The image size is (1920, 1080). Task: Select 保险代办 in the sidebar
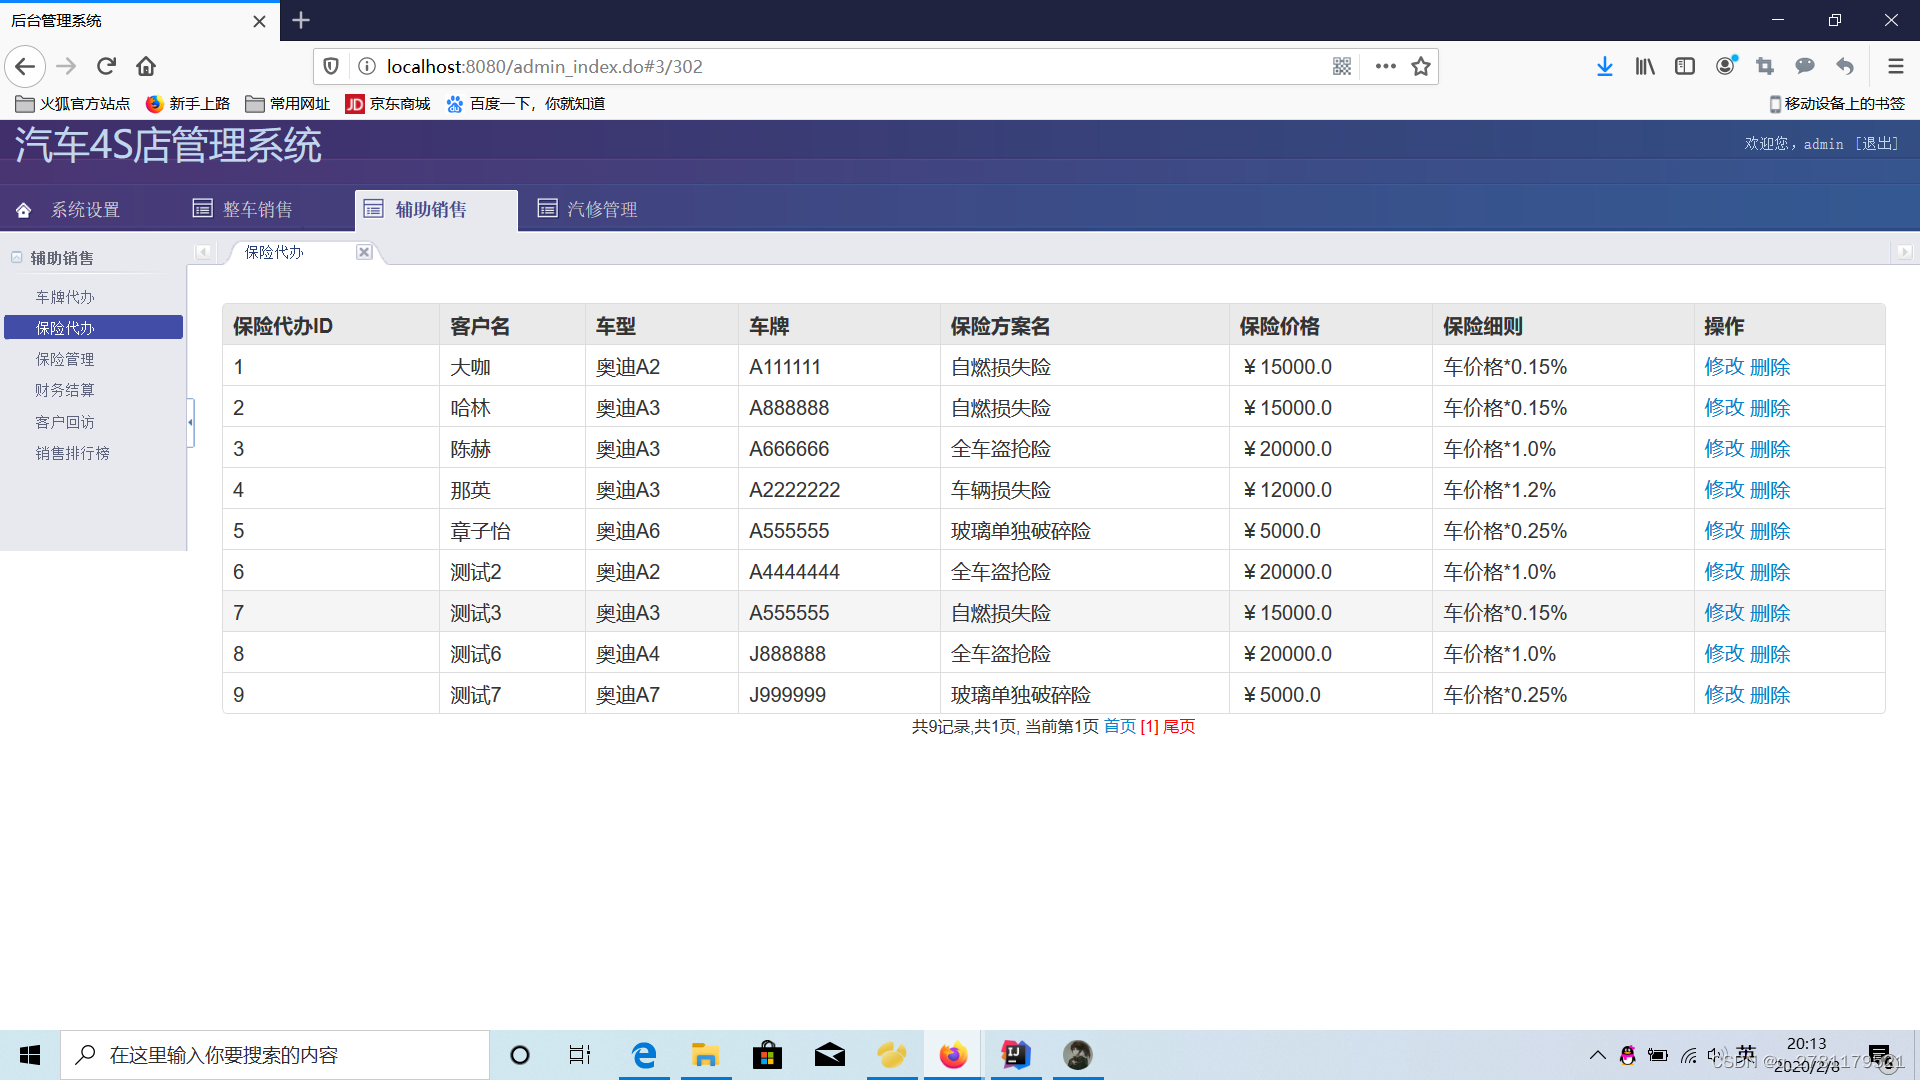point(93,328)
